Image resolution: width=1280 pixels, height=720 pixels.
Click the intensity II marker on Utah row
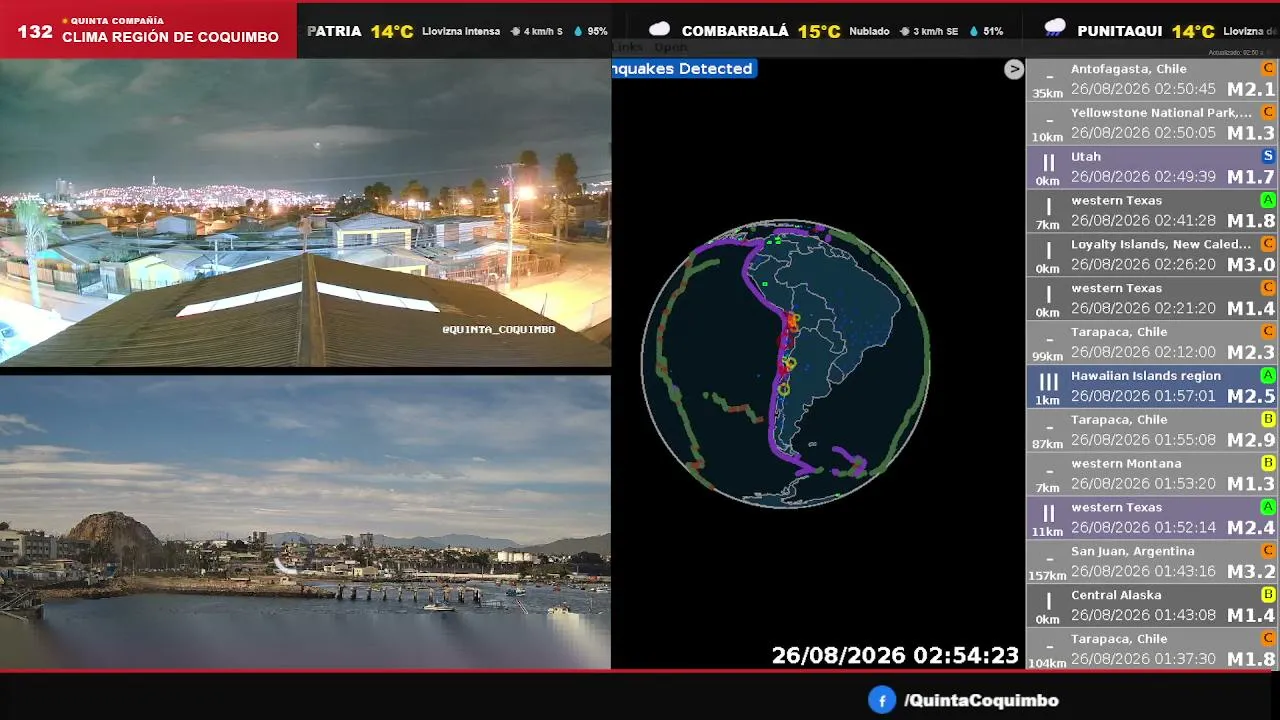(x=1048, y=163)
